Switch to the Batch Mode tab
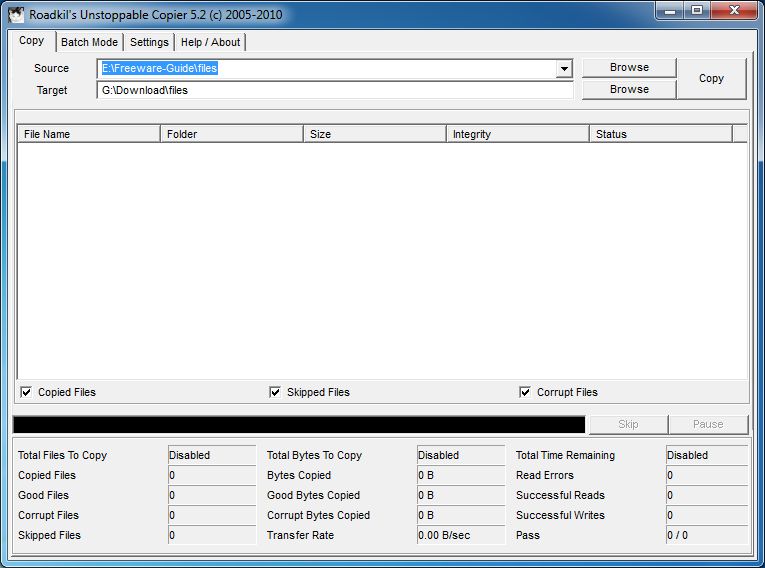 [x=89, y=42]
